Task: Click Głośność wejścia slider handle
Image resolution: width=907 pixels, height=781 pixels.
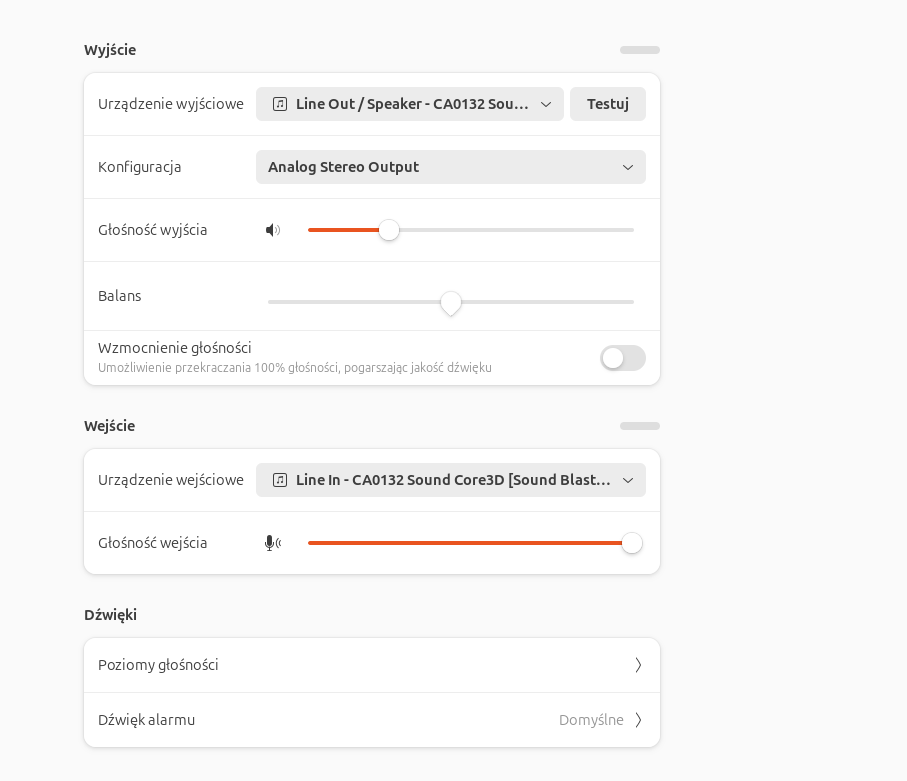Action: coord(632,543)
